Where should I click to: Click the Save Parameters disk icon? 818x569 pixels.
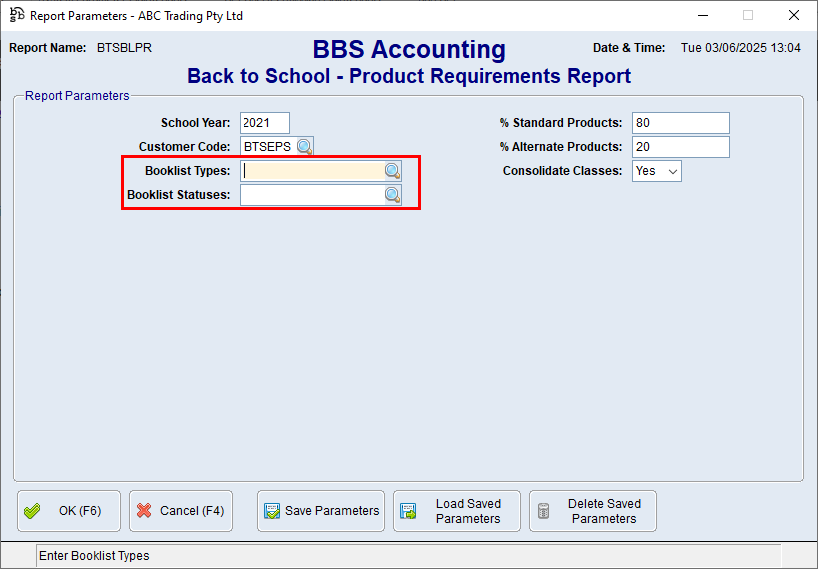pos(271,511)
